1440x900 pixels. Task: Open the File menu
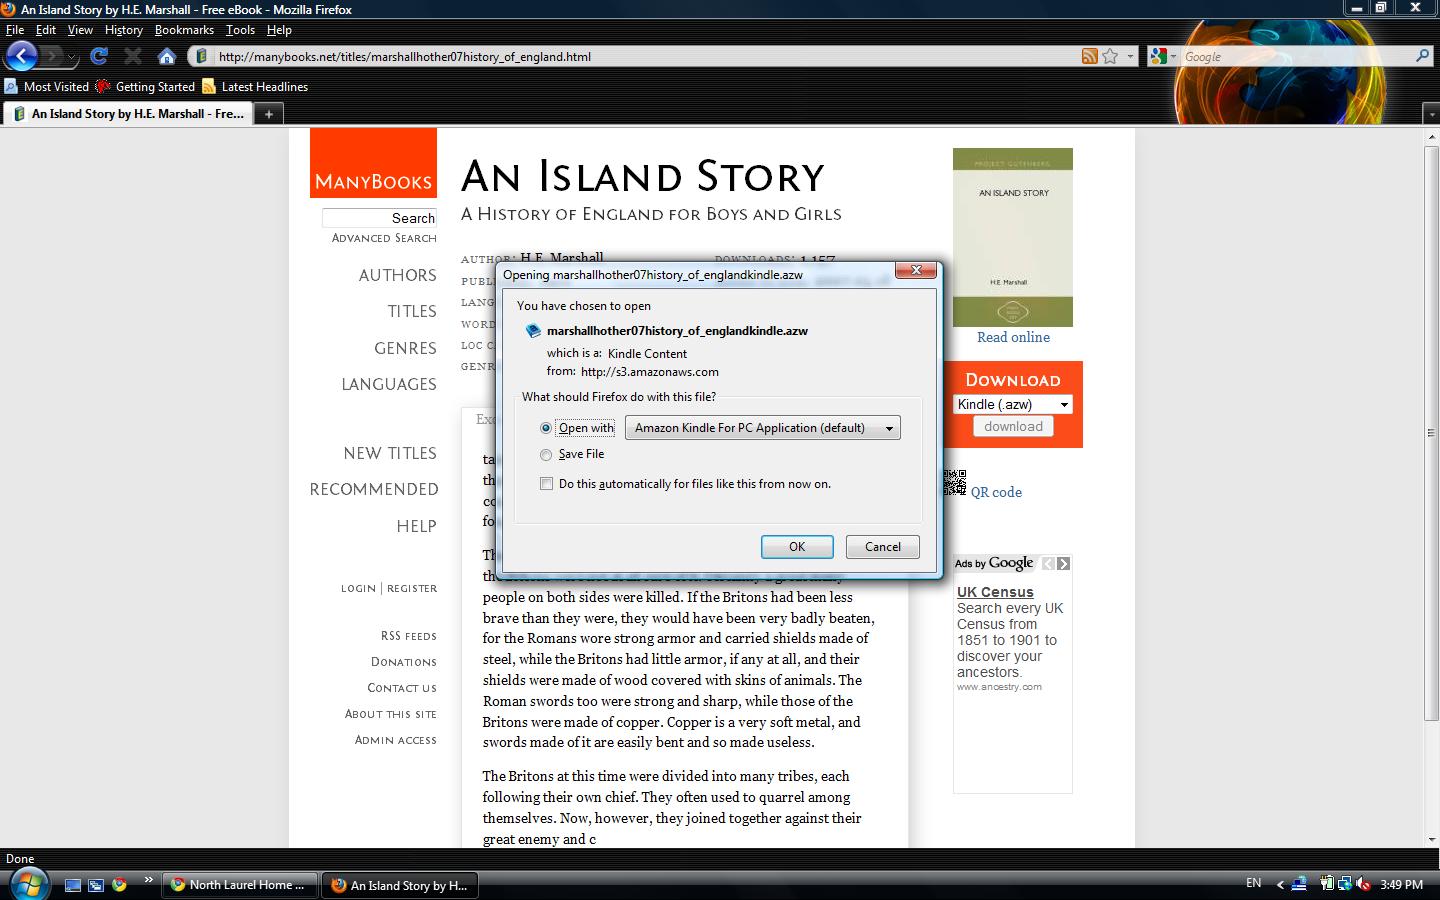15,30
